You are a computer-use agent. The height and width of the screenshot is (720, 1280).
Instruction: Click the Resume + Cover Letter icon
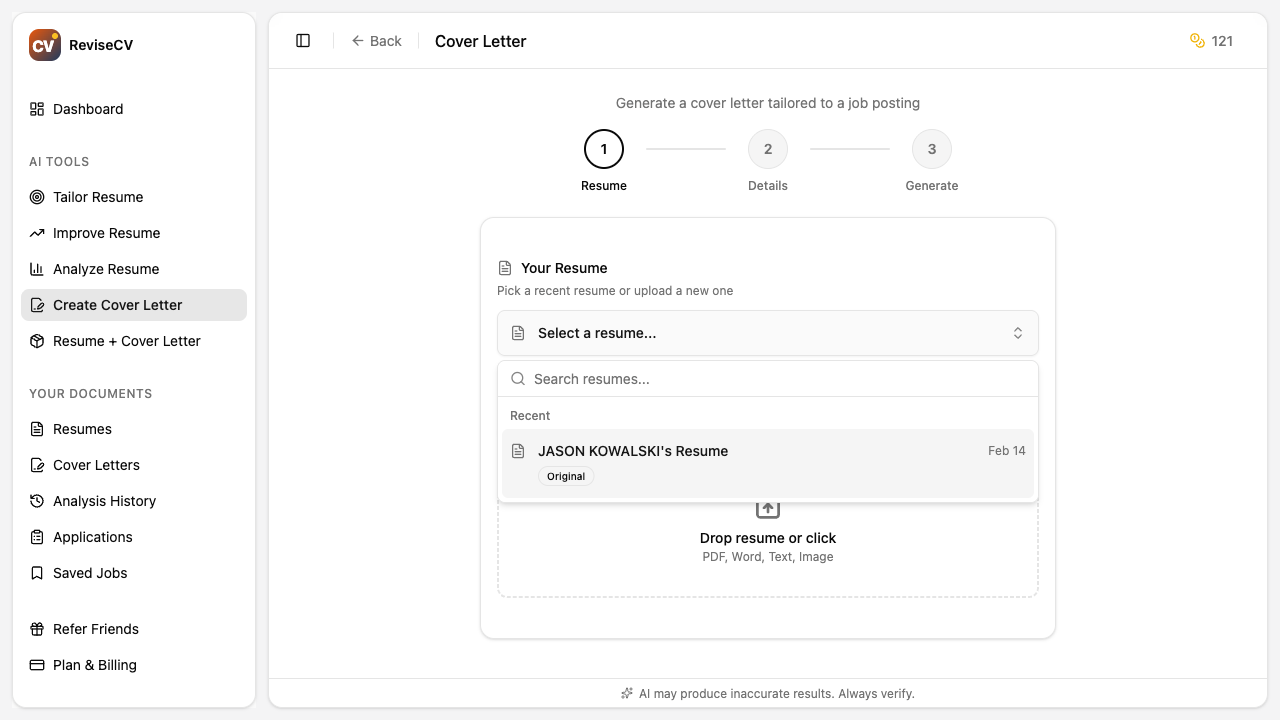36,341
